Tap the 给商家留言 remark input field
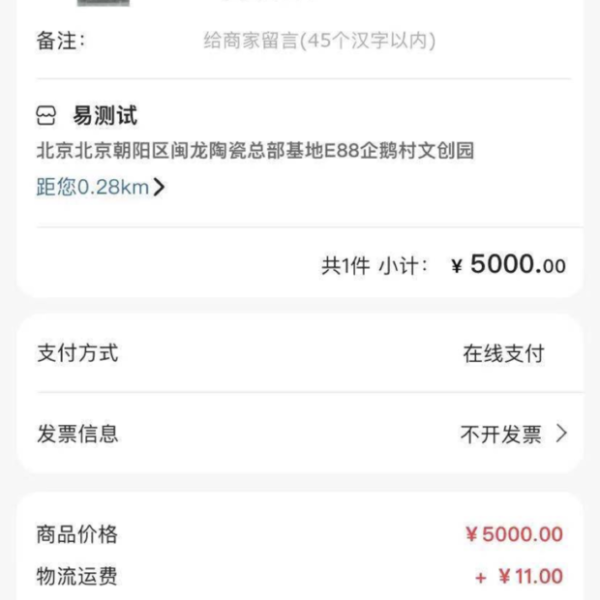Image resolution: width=600 pixels, height=600 pixels. coord(318,42)
